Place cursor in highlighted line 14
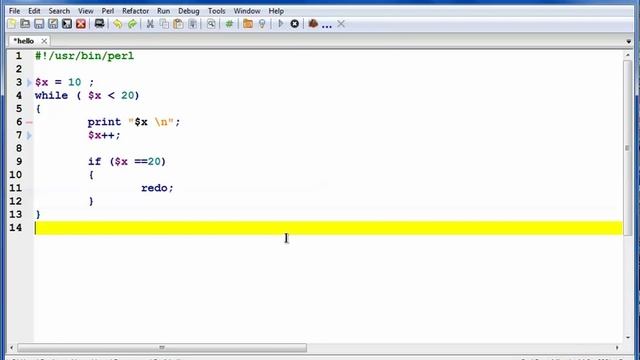 pos(329,228)
